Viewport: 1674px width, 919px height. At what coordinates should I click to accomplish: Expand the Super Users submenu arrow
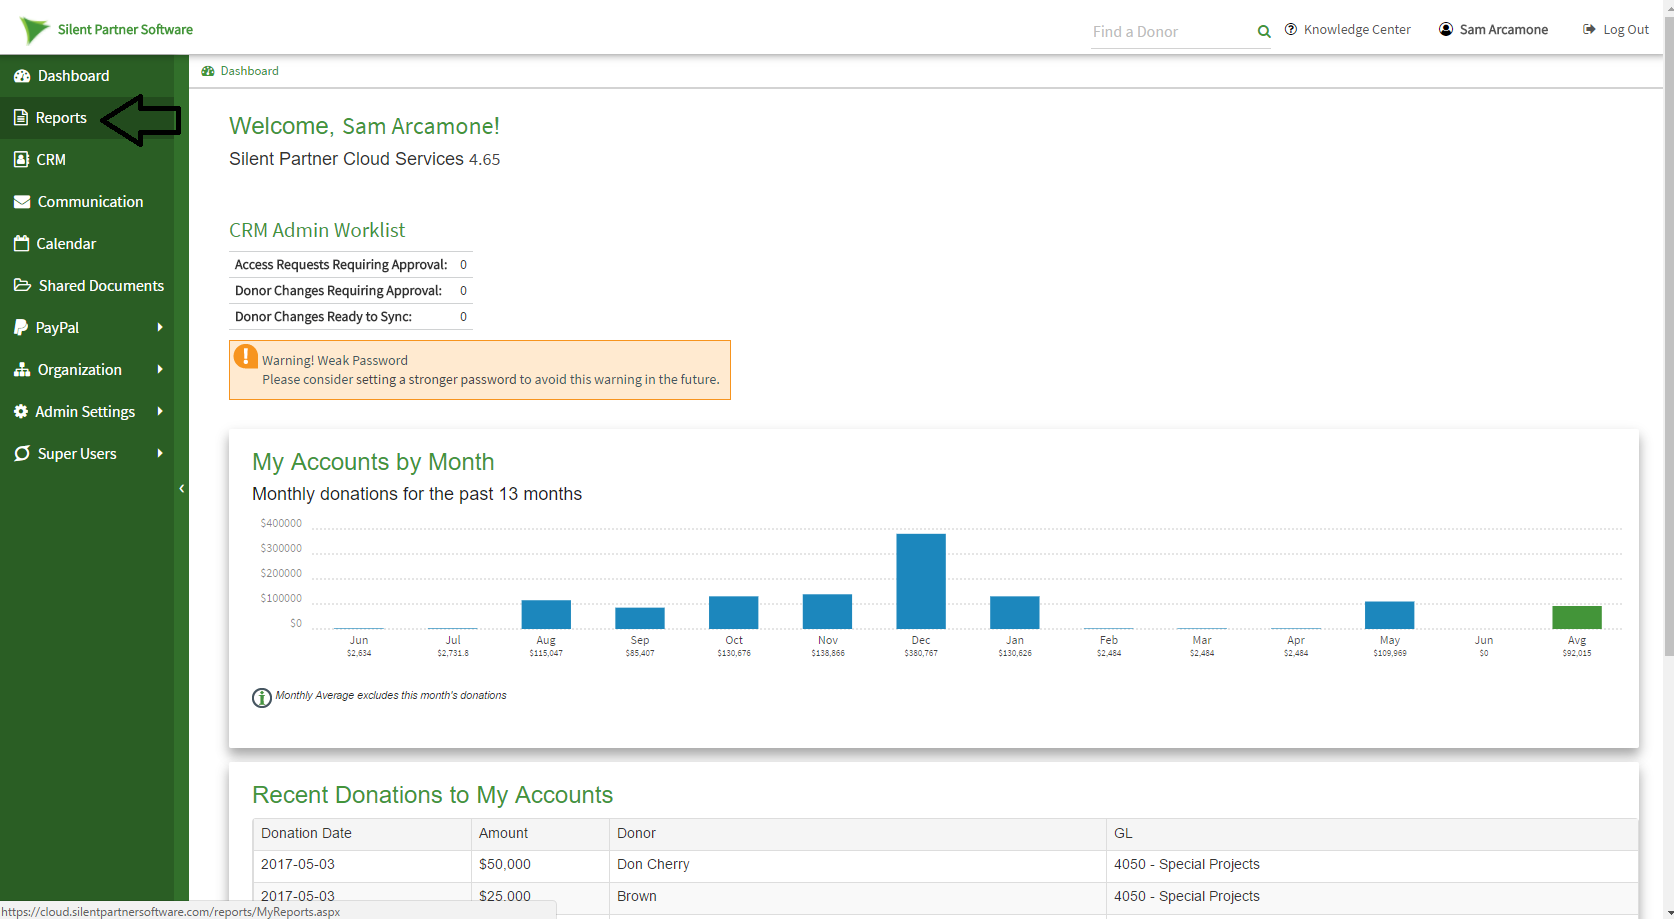[160, 453]
